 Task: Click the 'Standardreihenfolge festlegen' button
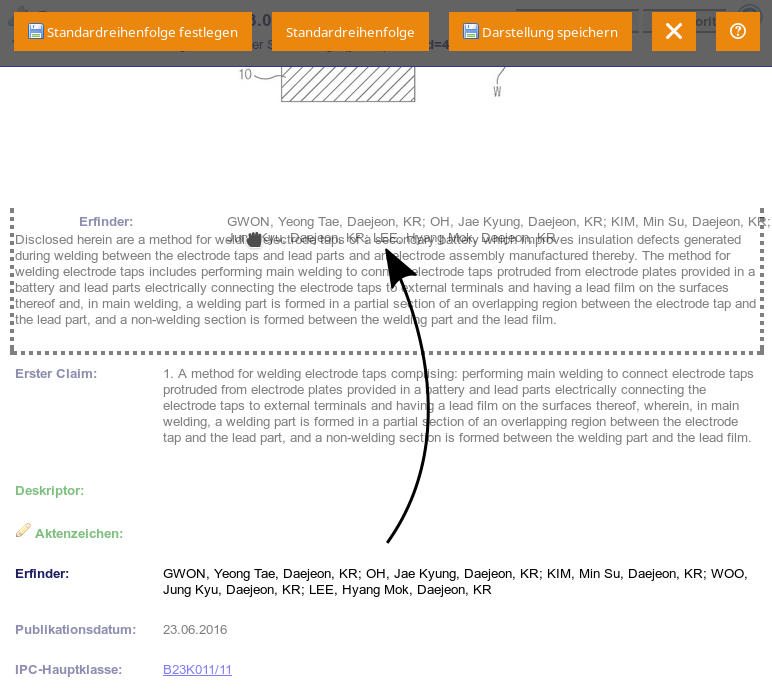point(133,32)
